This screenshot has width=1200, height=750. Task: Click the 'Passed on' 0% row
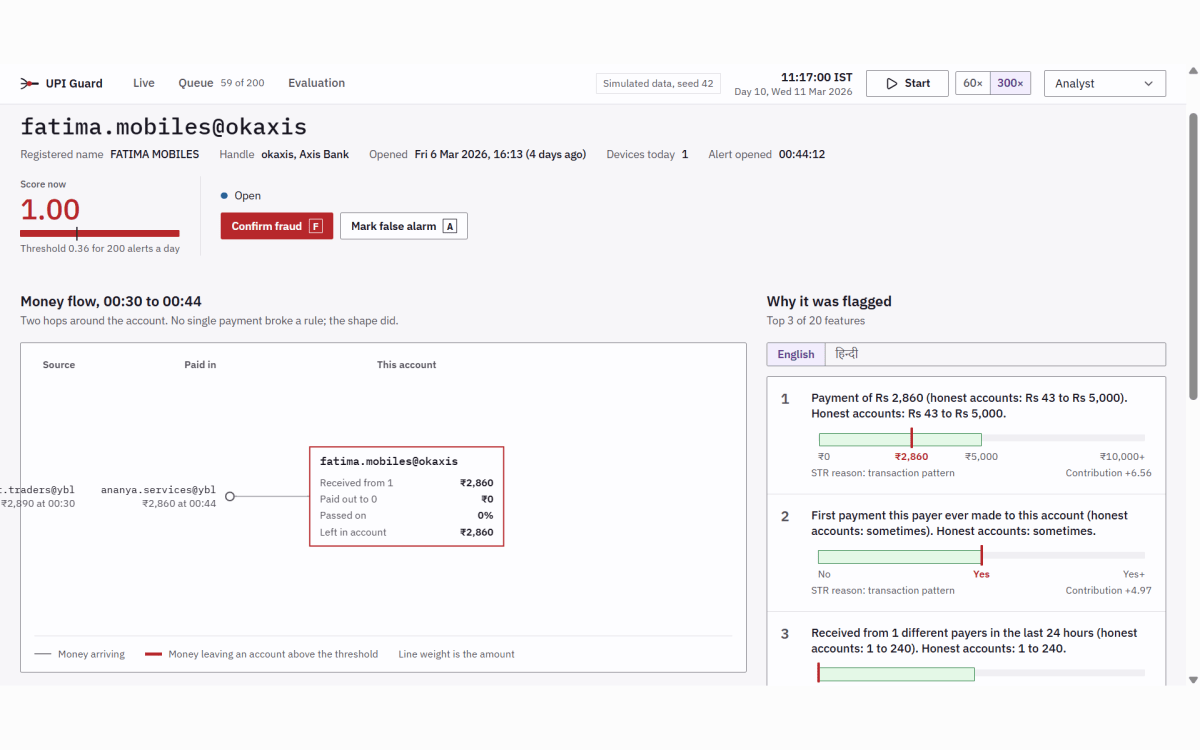[407, 516]
